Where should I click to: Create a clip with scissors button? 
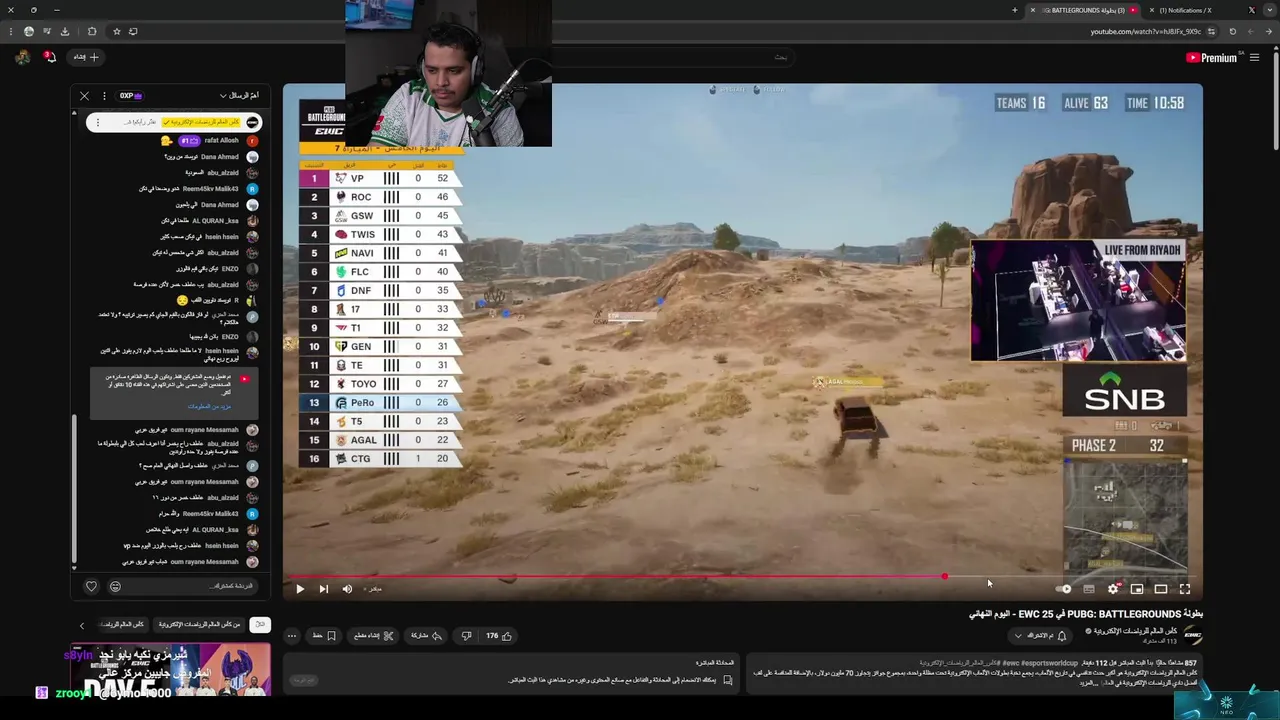point(374,636)
